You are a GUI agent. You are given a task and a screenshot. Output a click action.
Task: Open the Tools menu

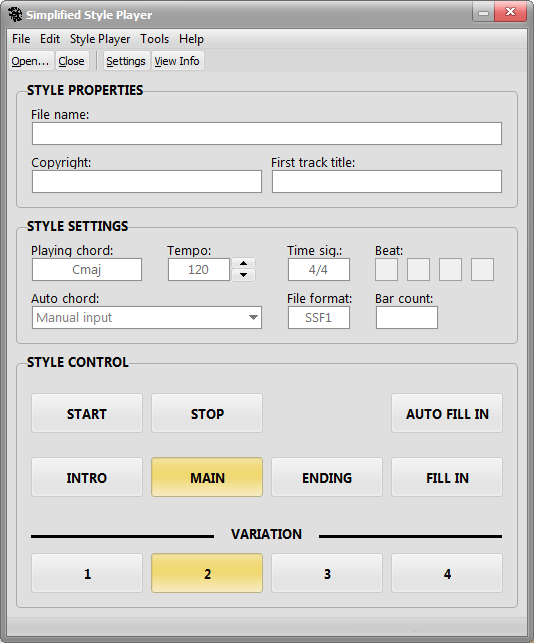tap(154, 39)
